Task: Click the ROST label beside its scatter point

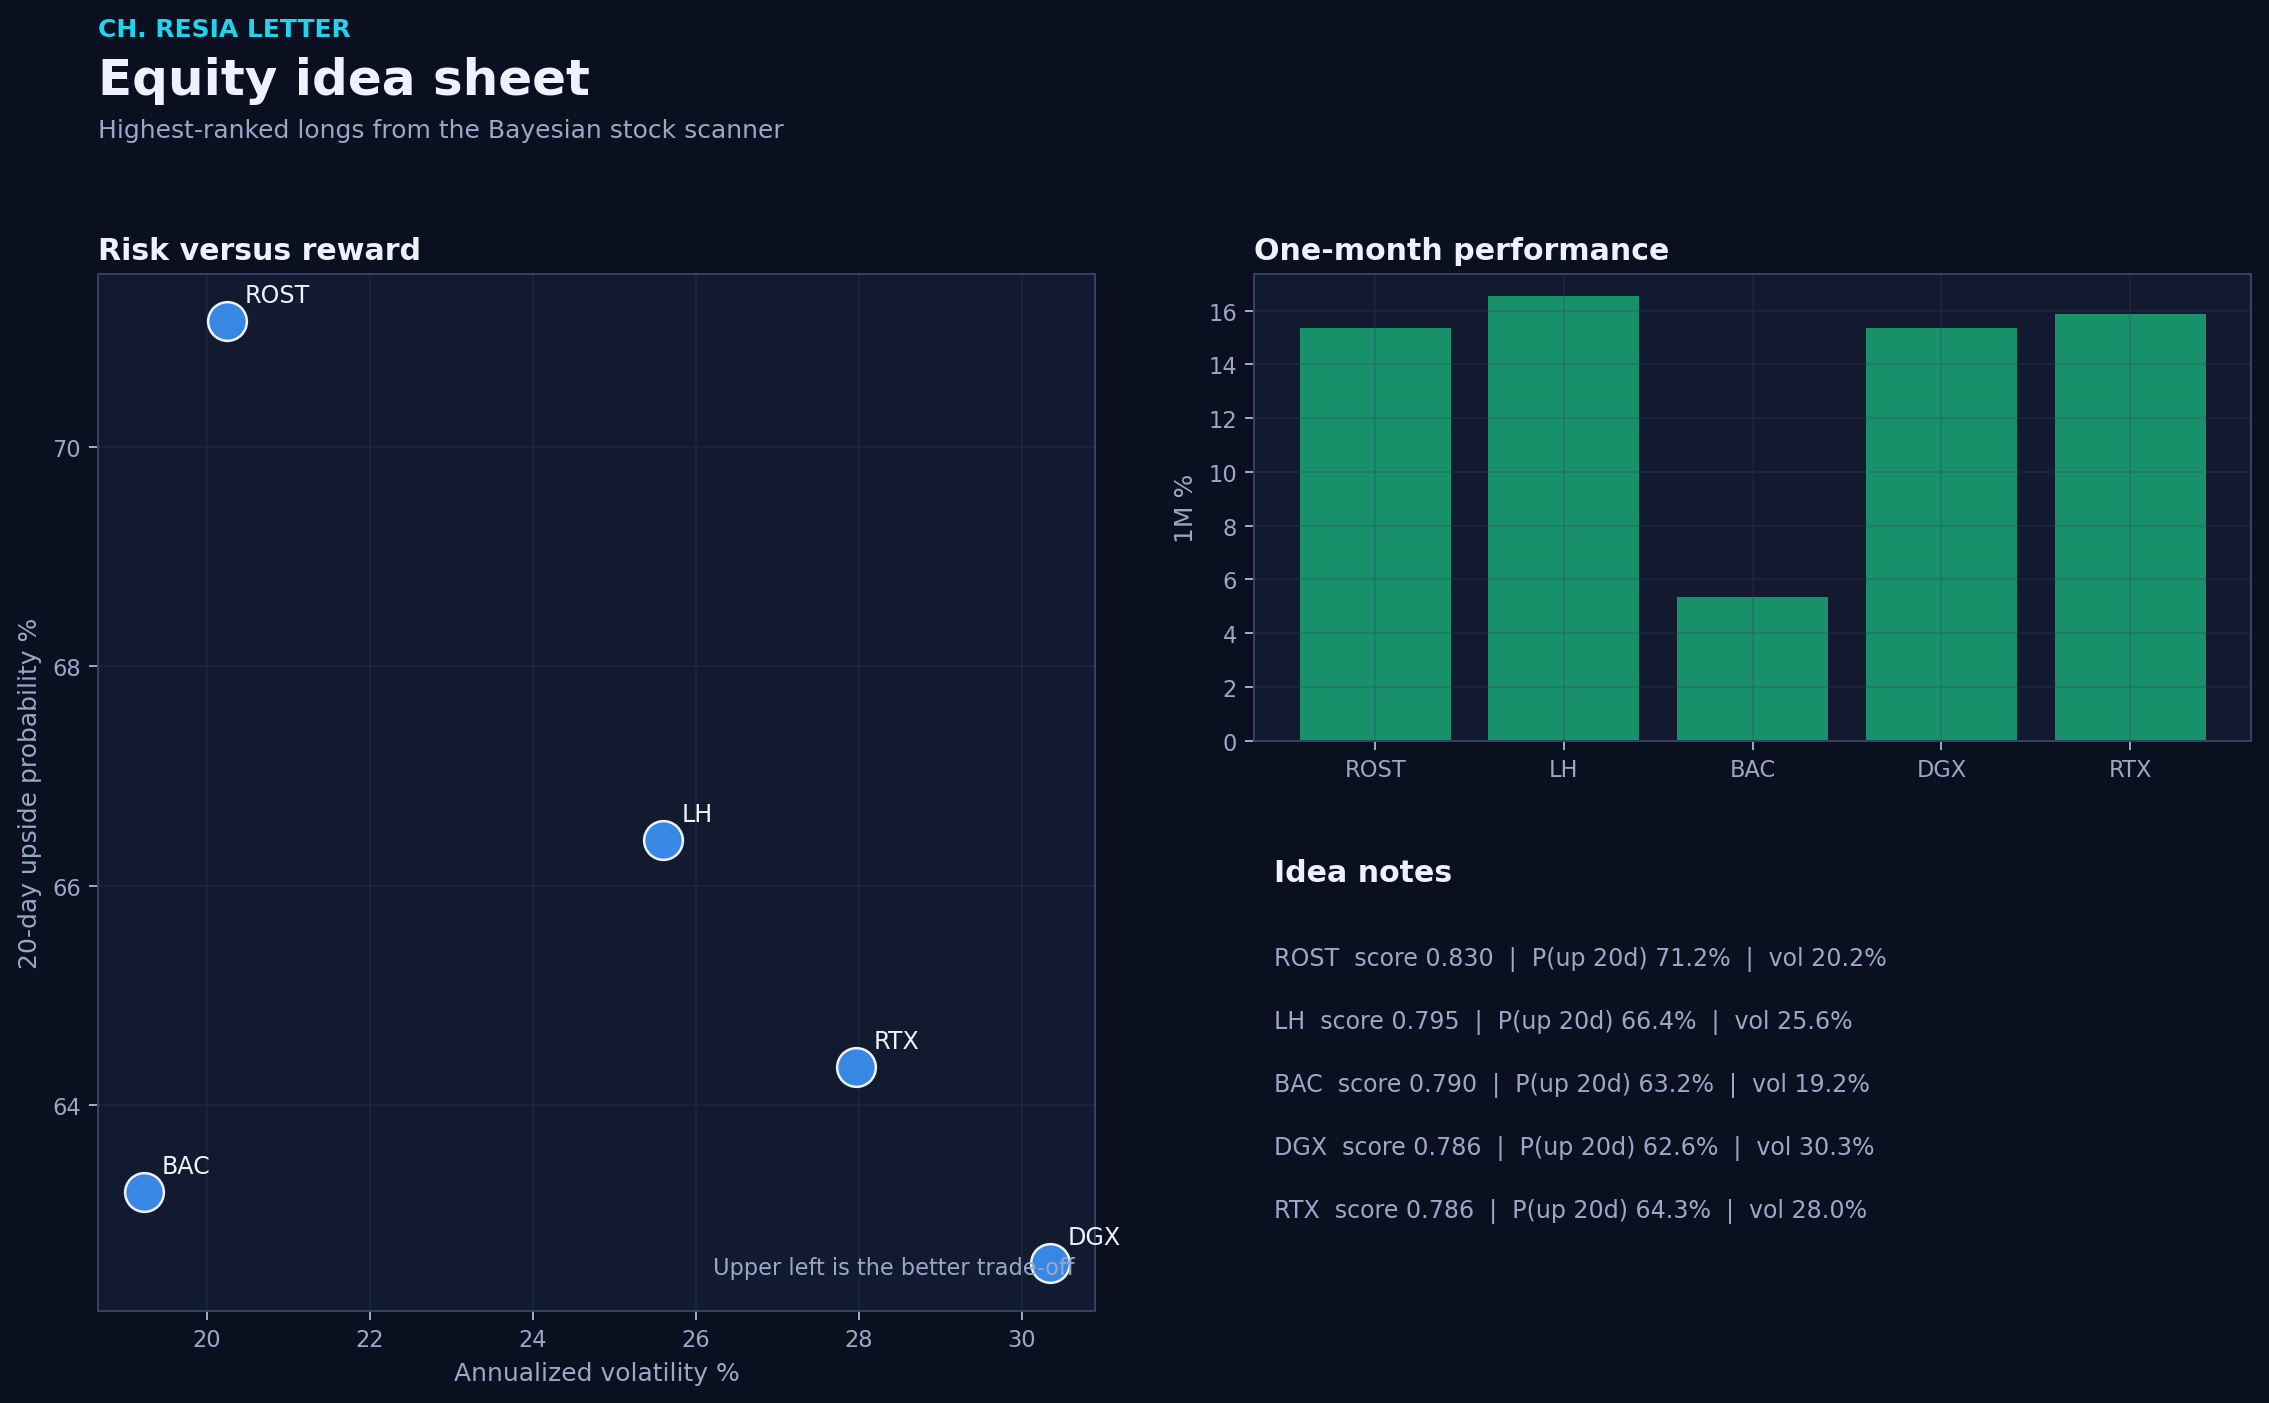Action: tap(277, 295)
